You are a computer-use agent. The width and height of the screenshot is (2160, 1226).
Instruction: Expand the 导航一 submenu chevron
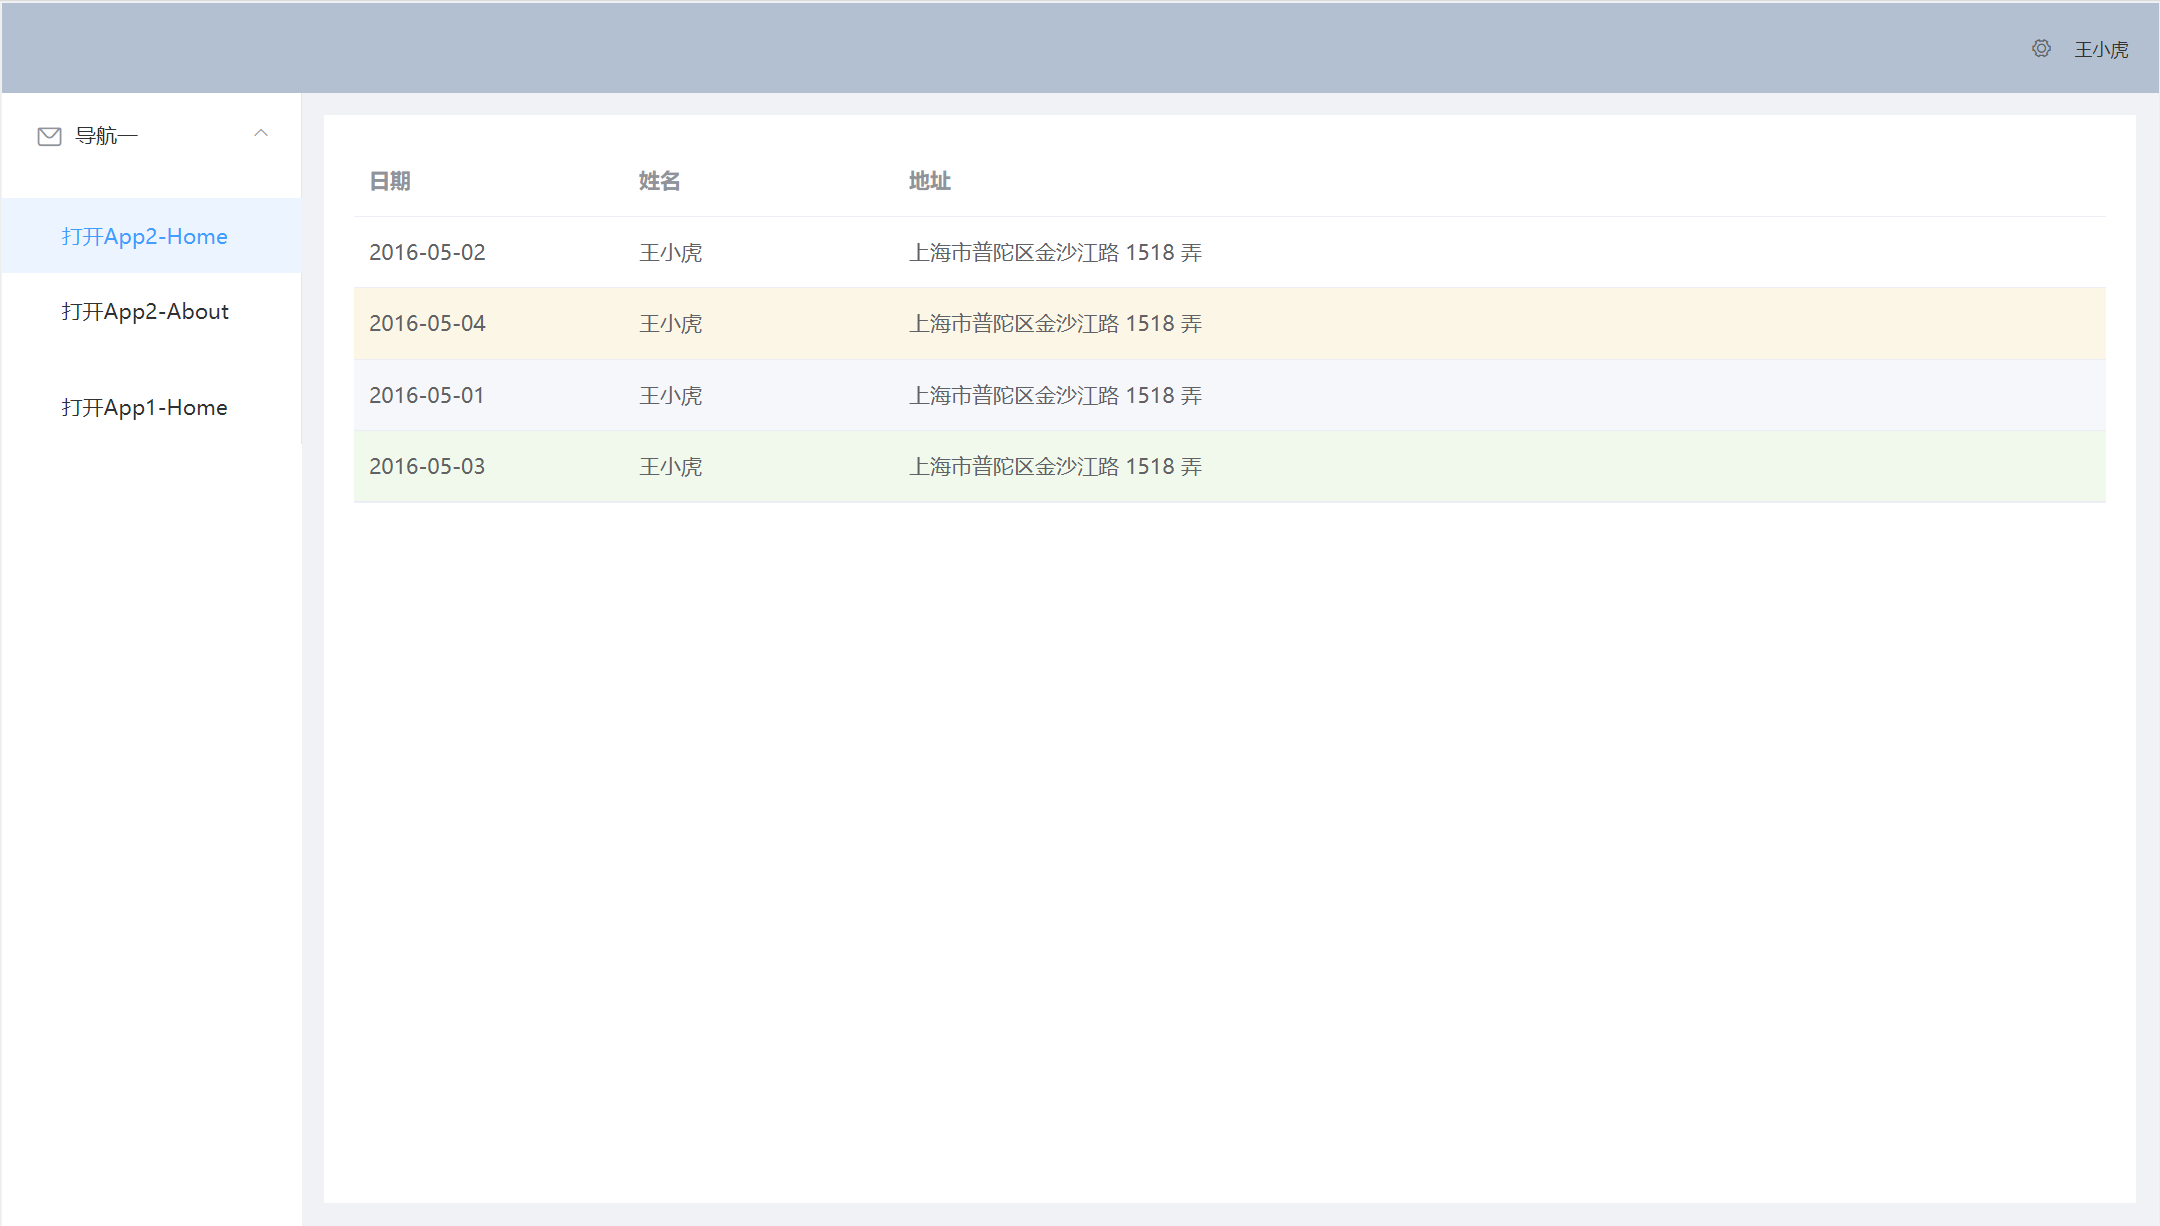262,133
